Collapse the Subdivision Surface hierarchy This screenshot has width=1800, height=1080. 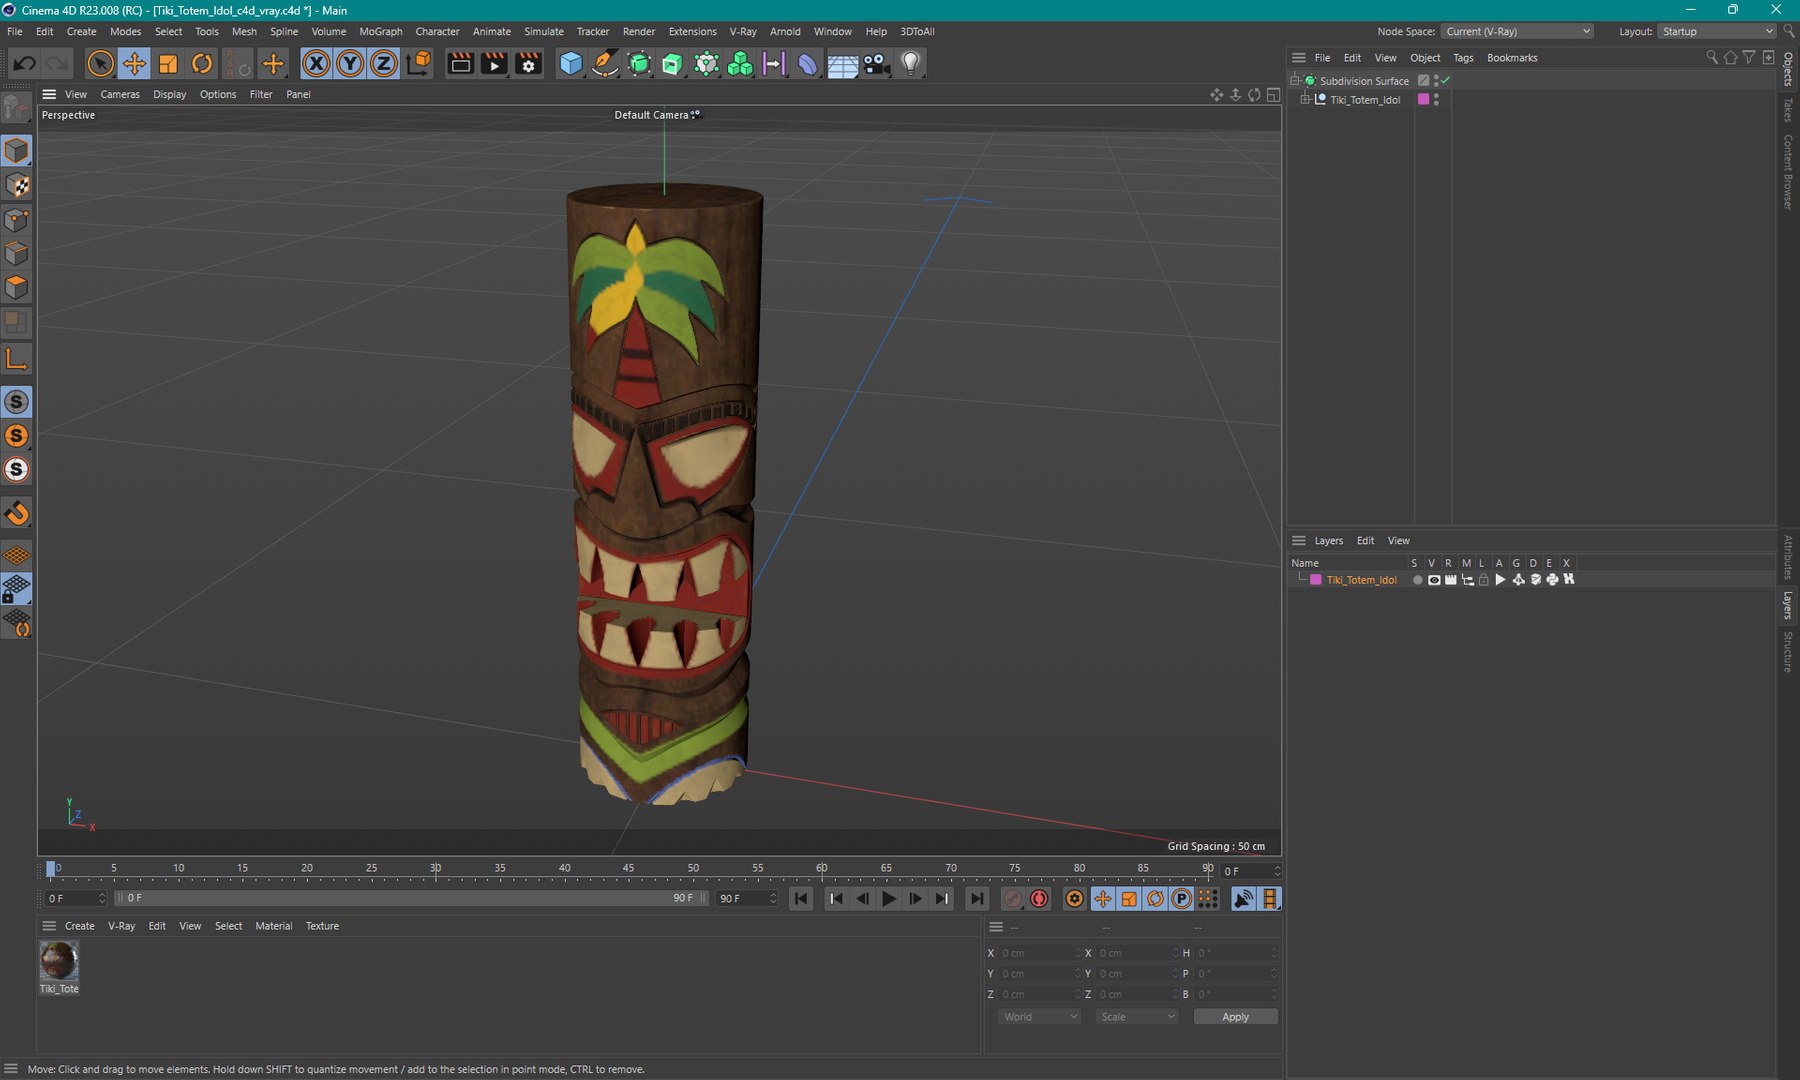1295,81
